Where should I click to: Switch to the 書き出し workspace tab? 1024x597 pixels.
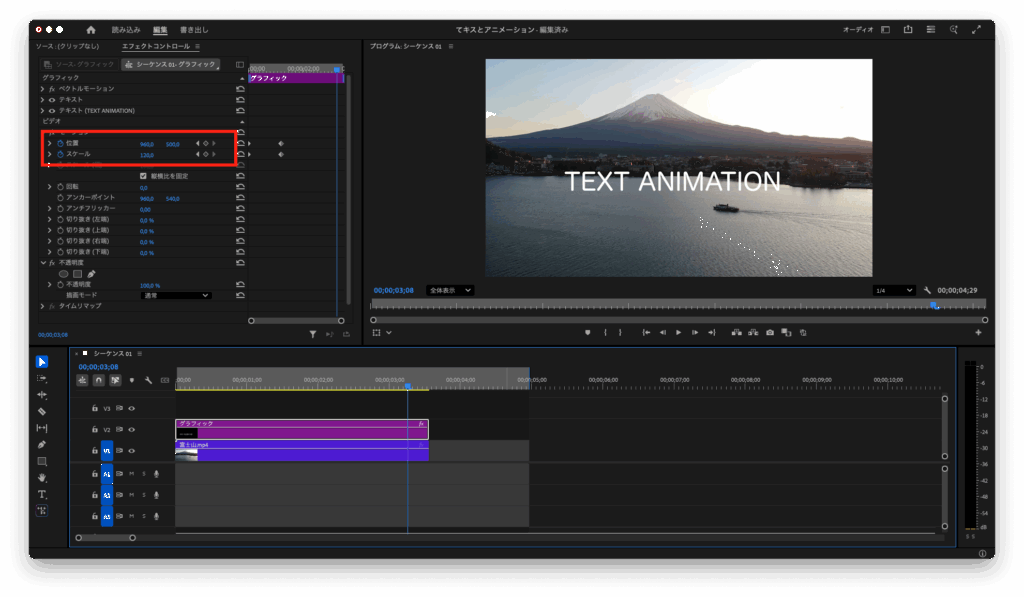click(194, 30)
